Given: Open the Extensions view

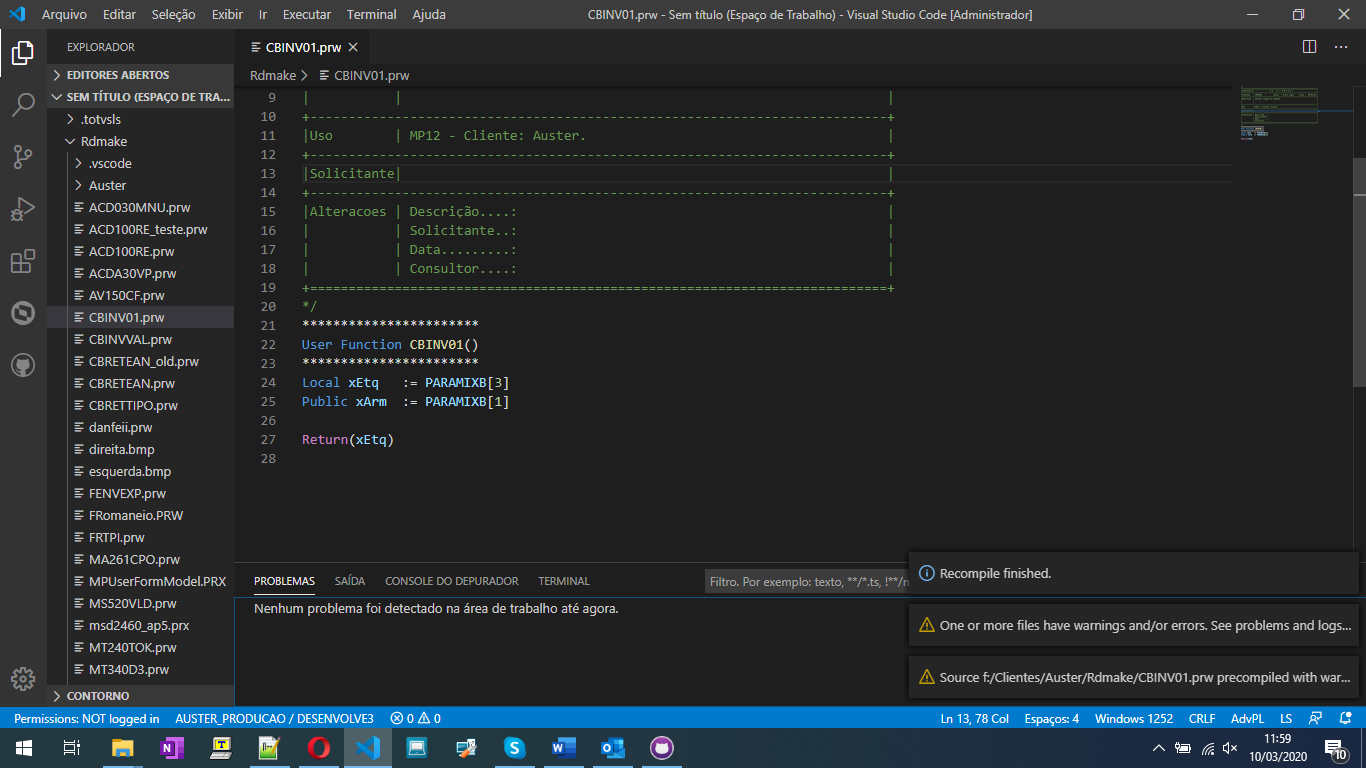Looking at the screenshot, I should (22, 261).
